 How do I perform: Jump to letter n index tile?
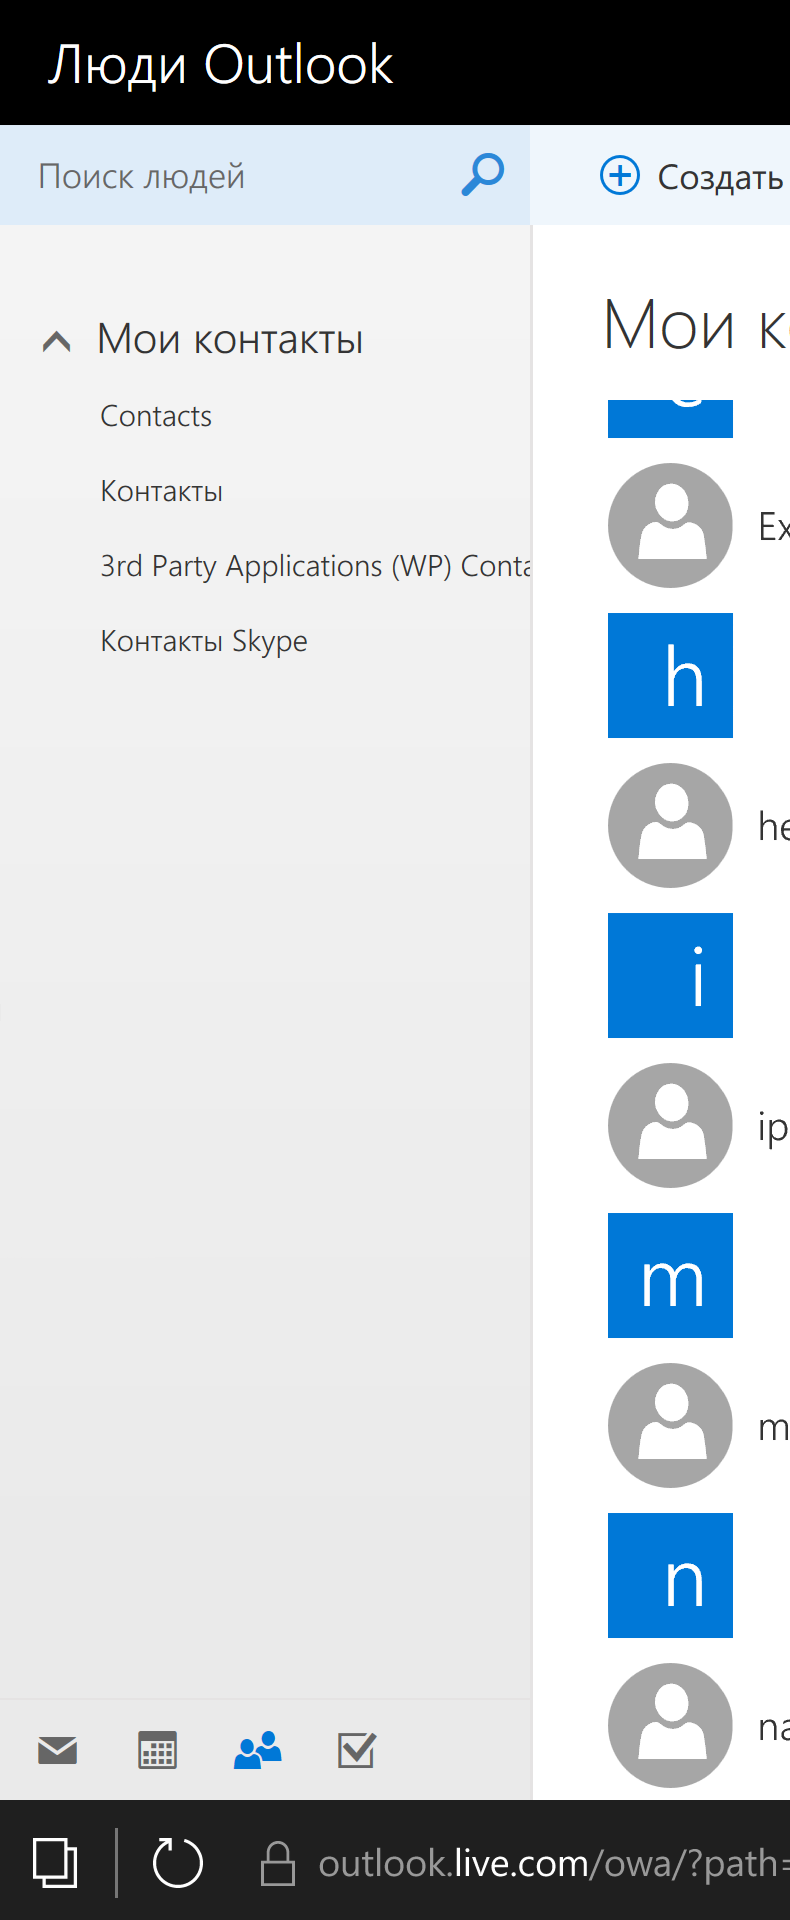tap(670, 1575)
